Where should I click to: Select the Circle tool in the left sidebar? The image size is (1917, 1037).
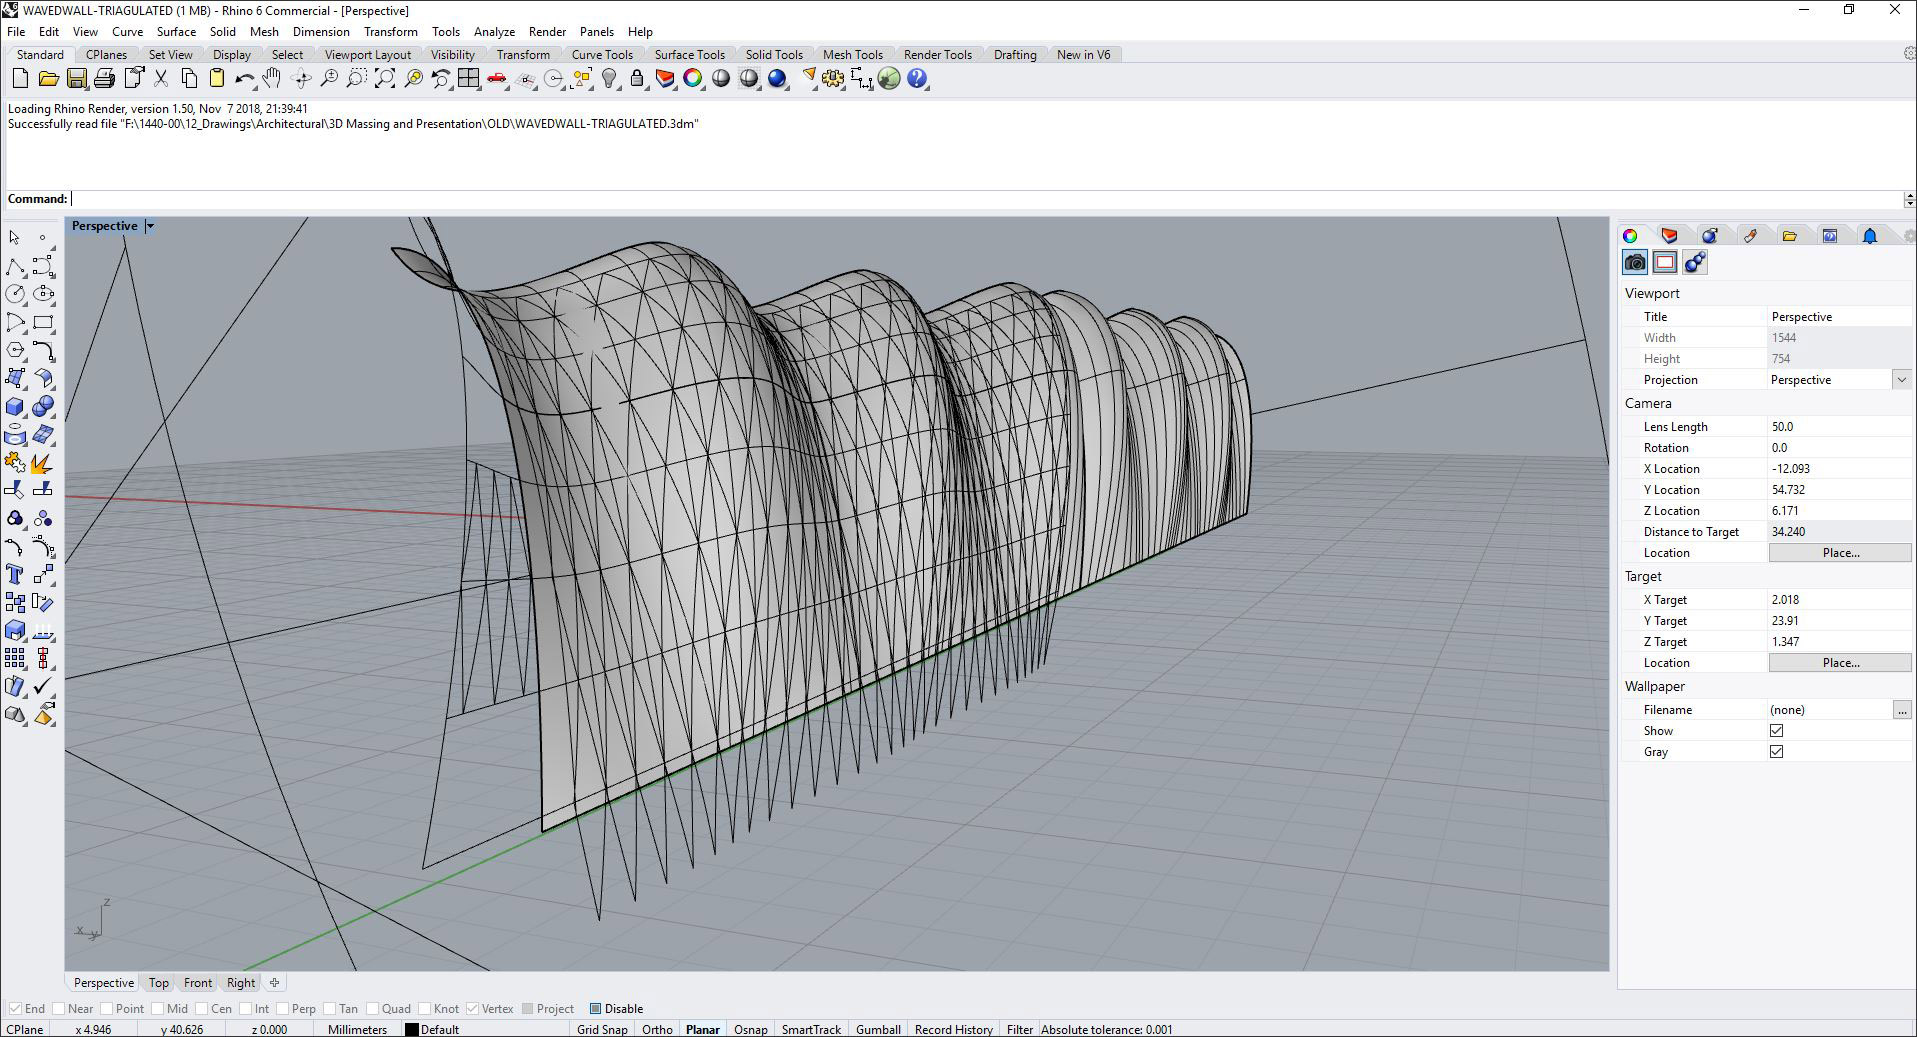click(x=15, y=294)
